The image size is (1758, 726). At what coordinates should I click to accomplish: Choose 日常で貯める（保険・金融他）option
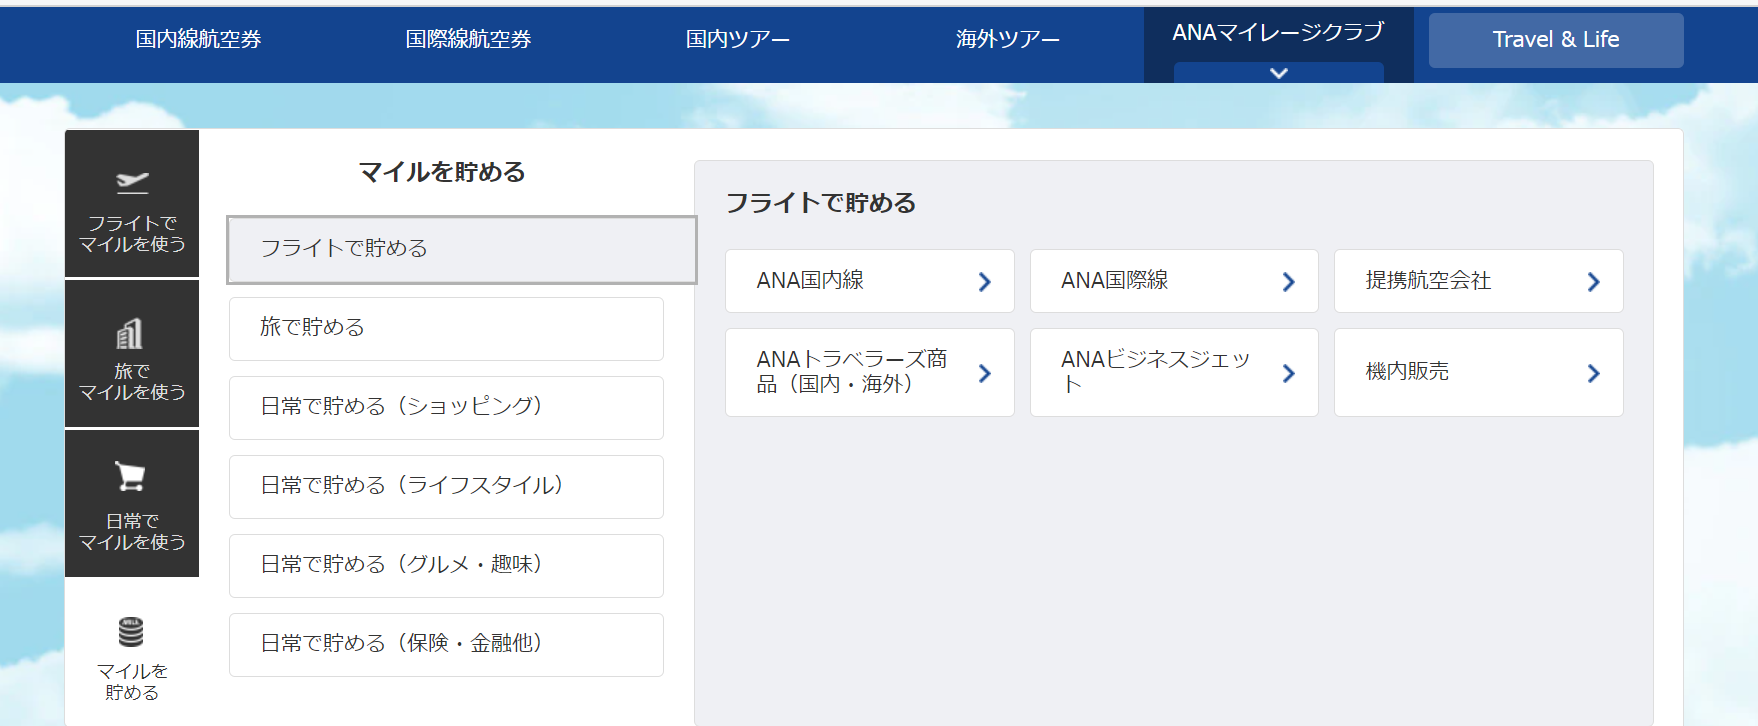446,644
